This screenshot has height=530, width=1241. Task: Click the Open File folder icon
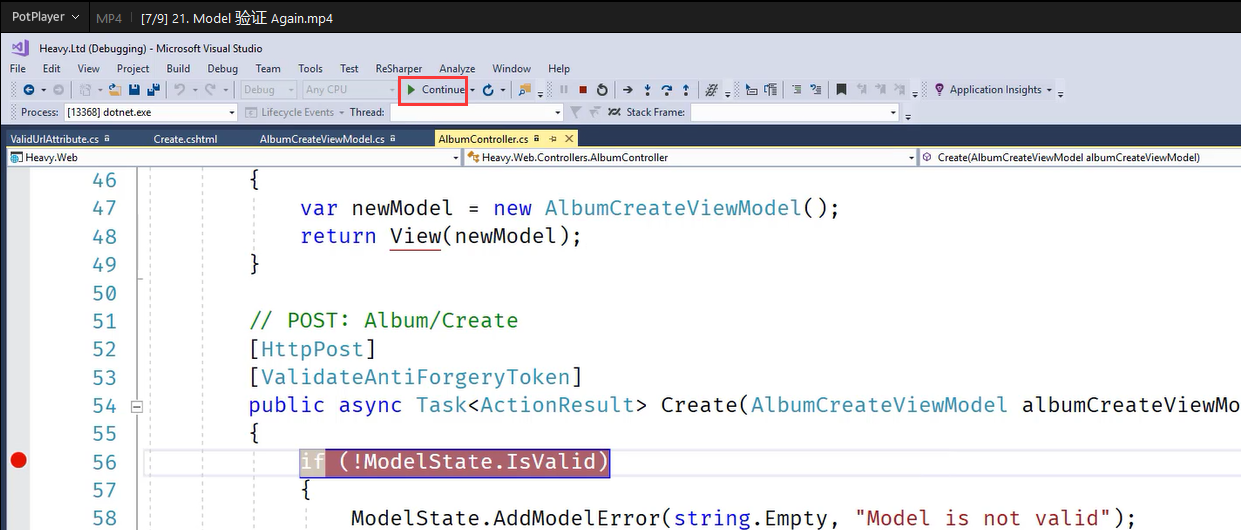tap(115, 90)
